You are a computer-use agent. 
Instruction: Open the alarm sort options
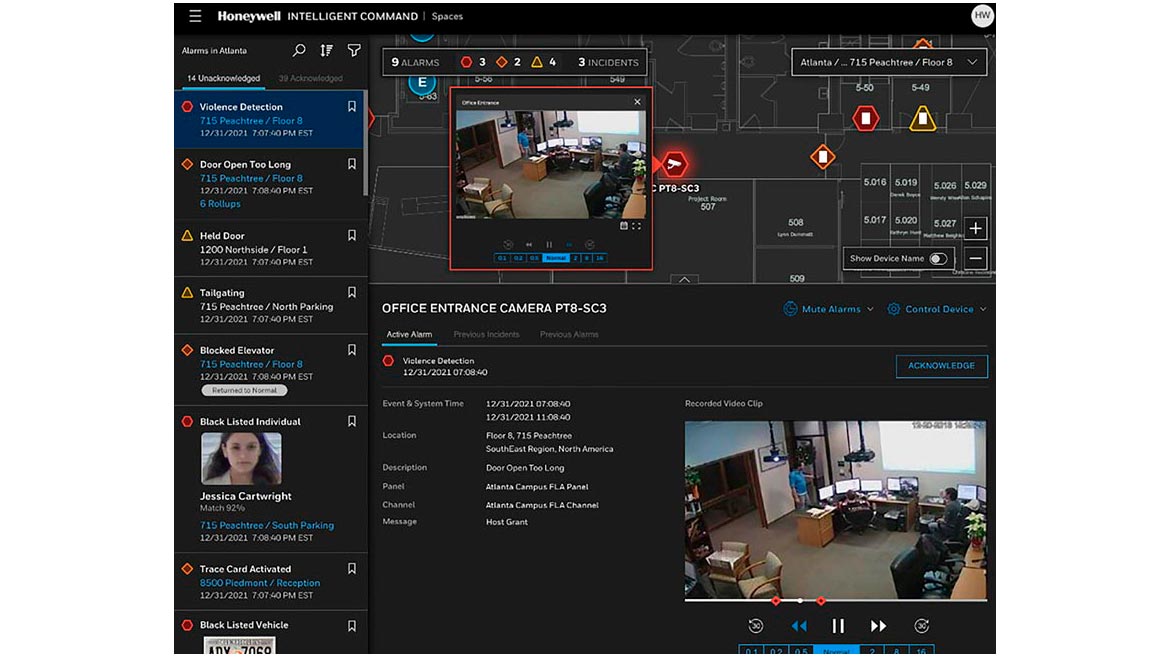click(x=326, y=50)
